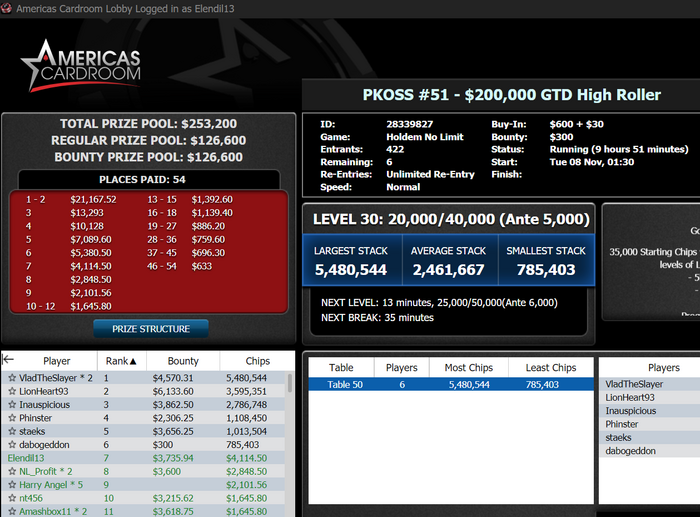Screen dimensions: 700x517
Task: Select the Table 50 row
Action: [x=451, y=384]
